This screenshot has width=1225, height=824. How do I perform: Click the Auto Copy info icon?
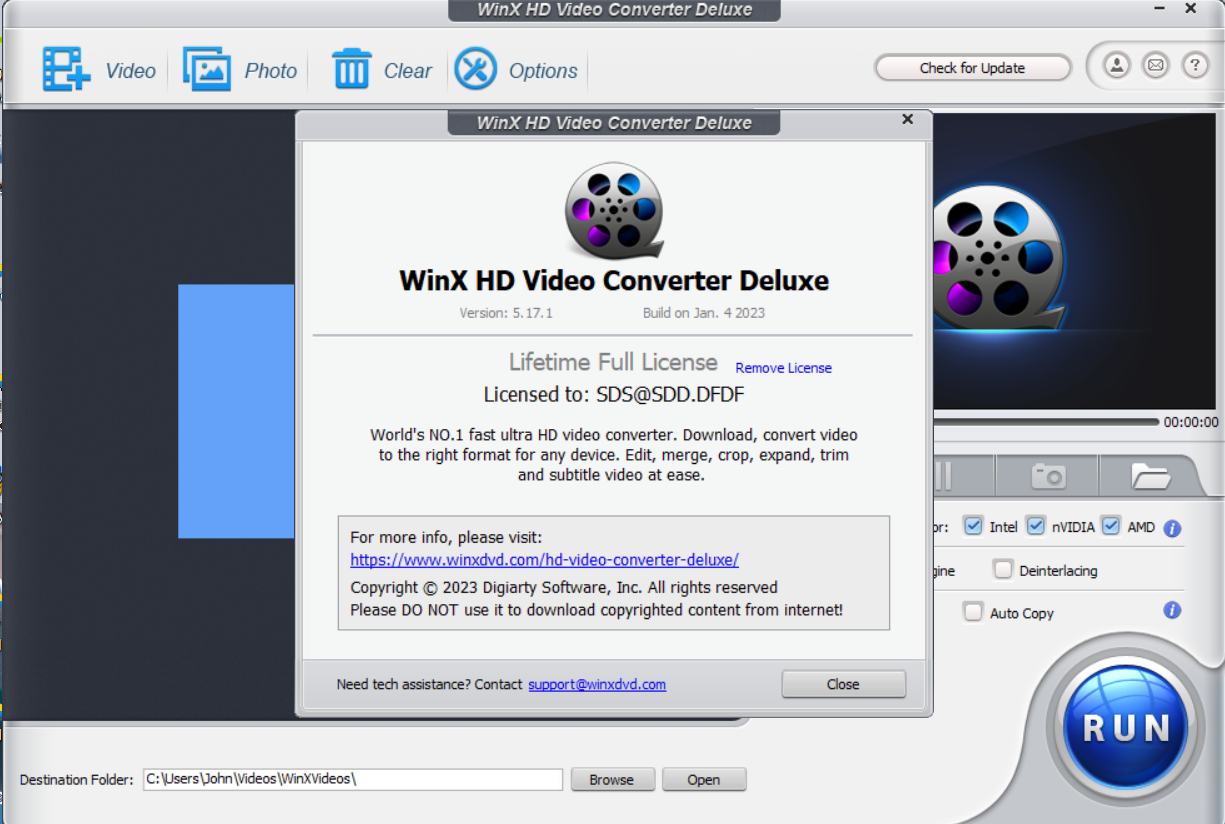pyautogui.click(x=1172, y=610)
